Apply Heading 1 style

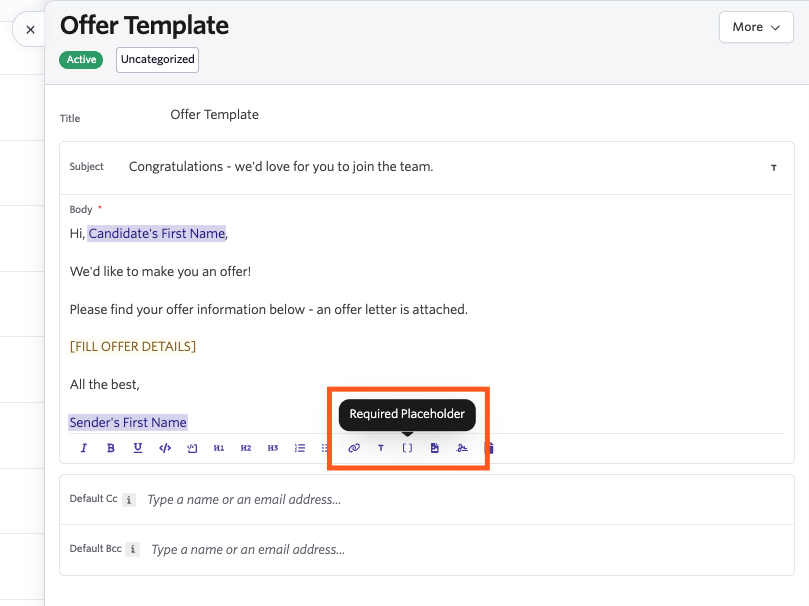[x=219, y=448]
